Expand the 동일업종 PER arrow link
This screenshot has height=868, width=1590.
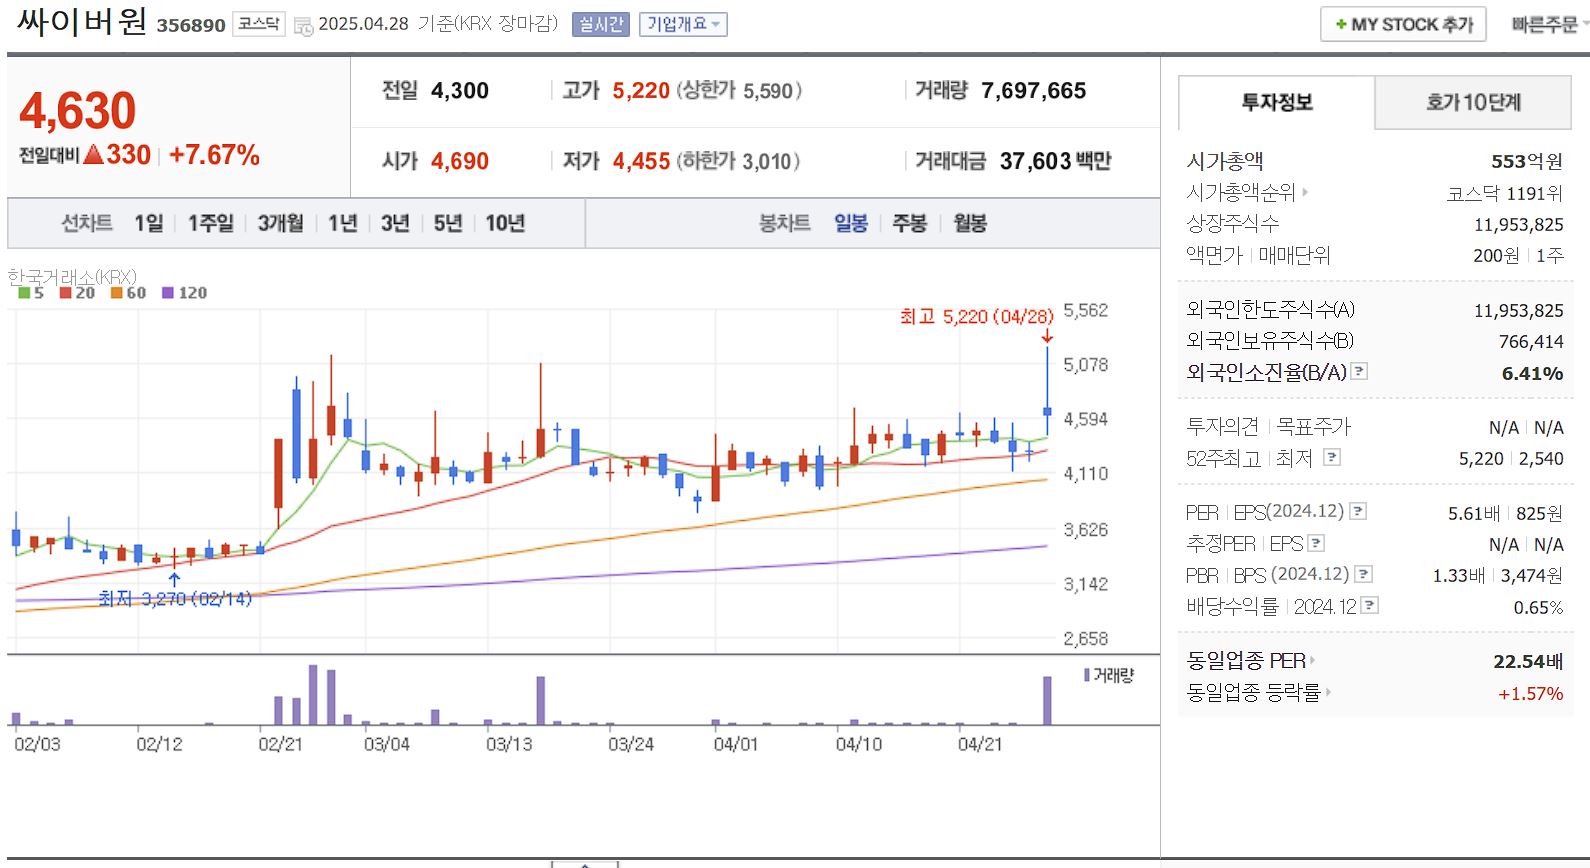tap(1312, 660)
